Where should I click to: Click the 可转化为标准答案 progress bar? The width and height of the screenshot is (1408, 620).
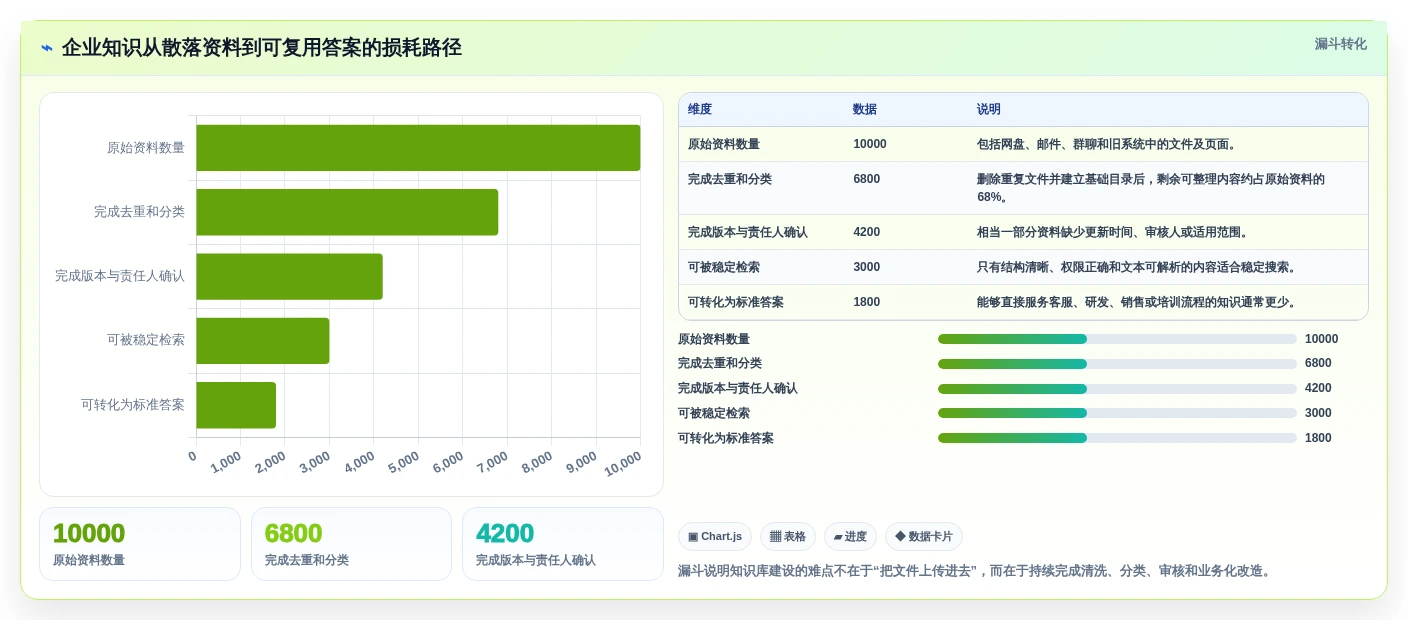tap(1117, 438)
